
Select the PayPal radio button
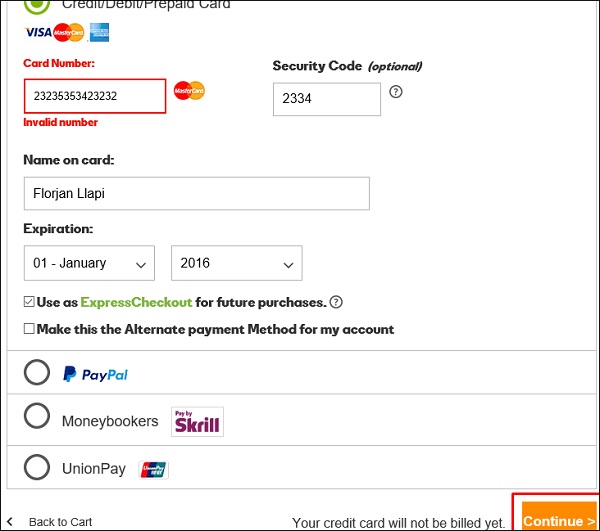(36, 373)
